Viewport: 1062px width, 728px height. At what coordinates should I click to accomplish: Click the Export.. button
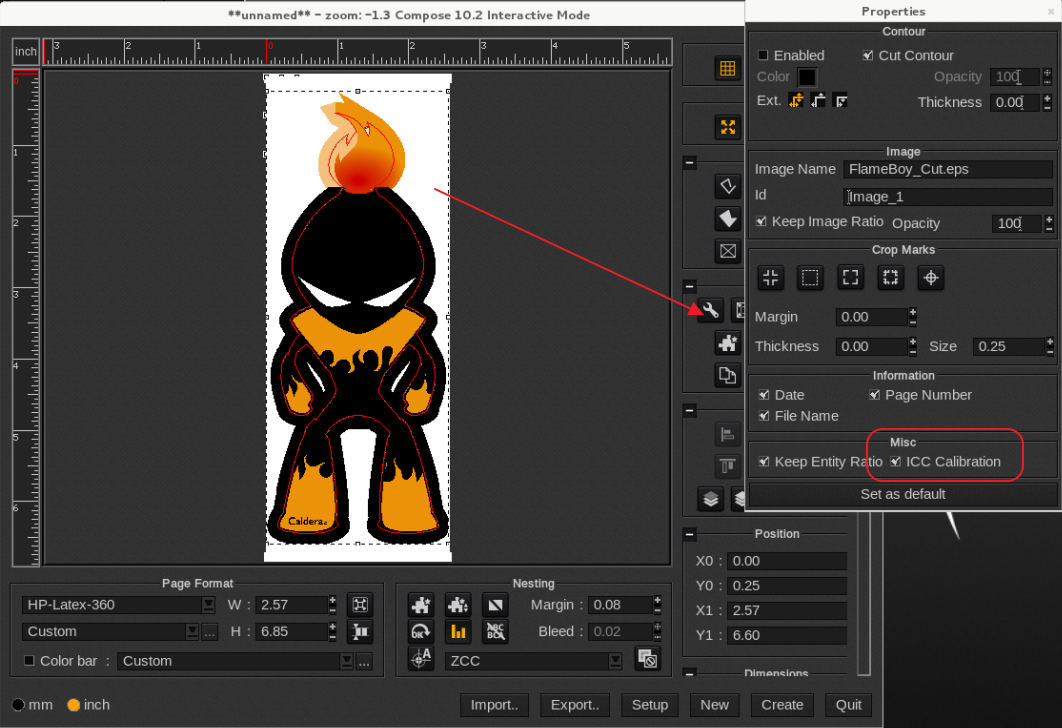(x=575, y=705)
